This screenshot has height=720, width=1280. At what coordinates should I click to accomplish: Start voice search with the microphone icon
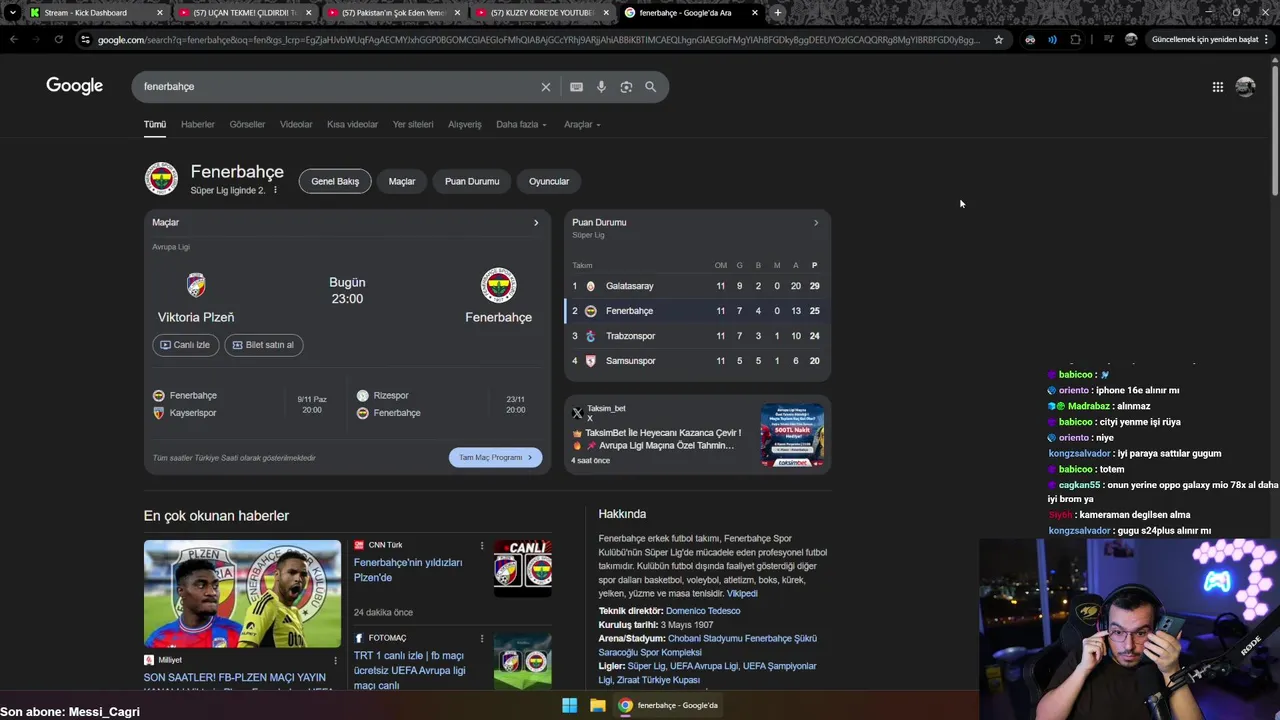point(601,87)
